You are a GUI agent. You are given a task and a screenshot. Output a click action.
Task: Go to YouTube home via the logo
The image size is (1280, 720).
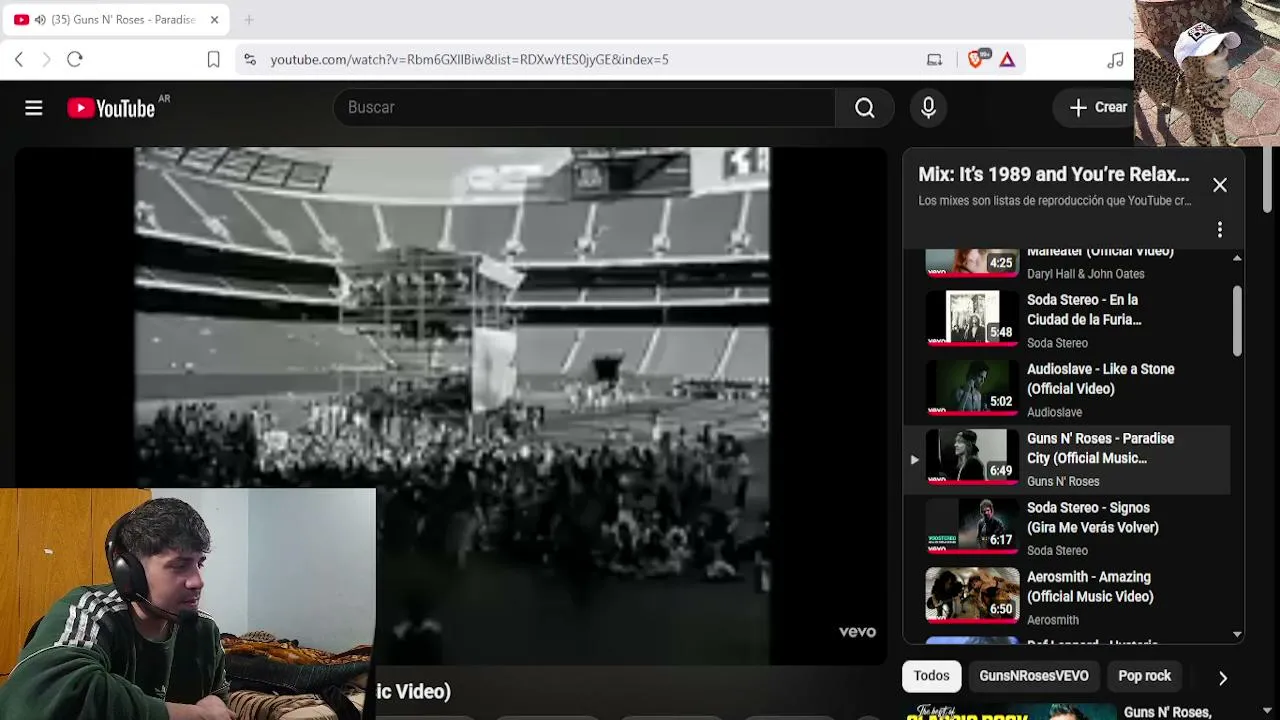pos(111,108)
